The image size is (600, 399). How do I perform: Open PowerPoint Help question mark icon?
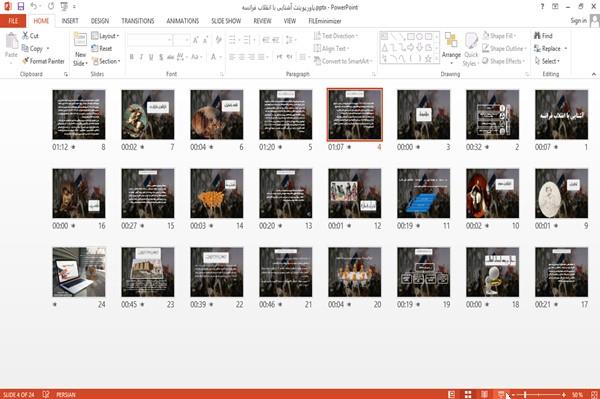(x=542, y=7)
